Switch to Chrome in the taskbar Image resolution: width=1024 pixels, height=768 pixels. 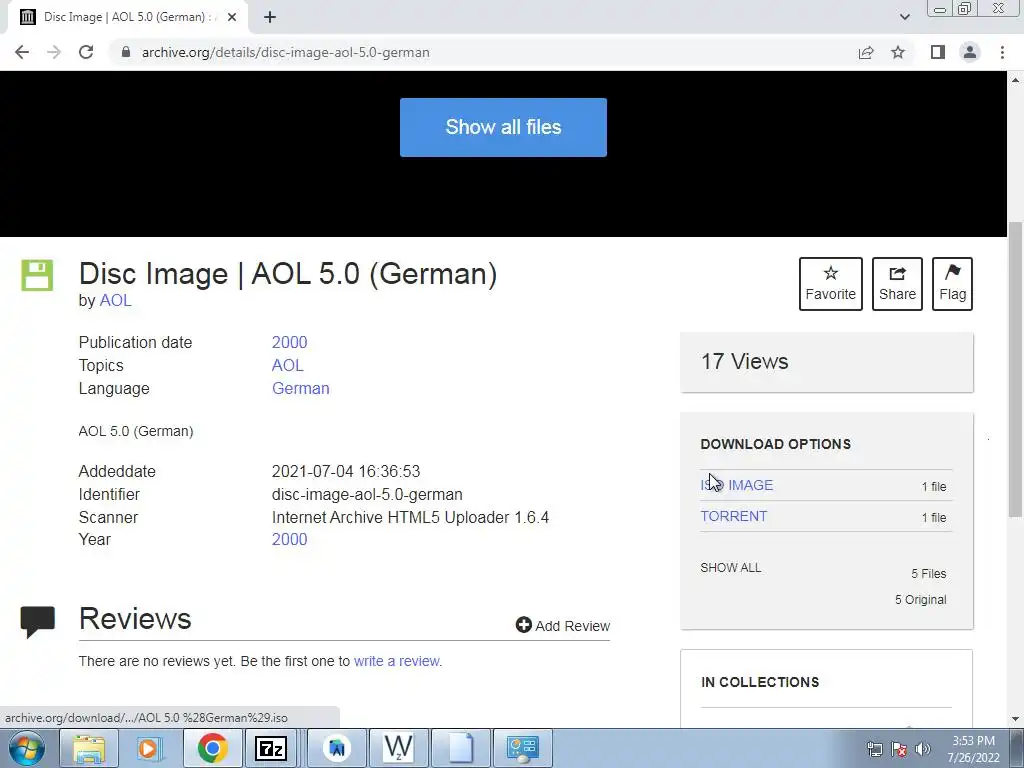212,748
